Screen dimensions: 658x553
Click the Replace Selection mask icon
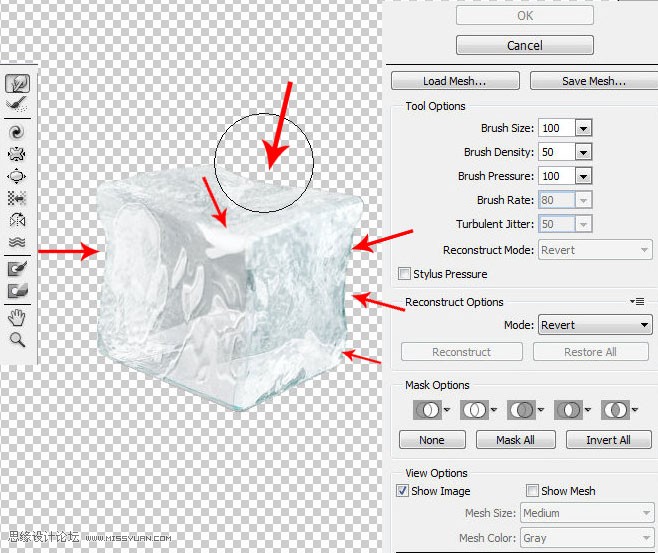coord(427,410)
